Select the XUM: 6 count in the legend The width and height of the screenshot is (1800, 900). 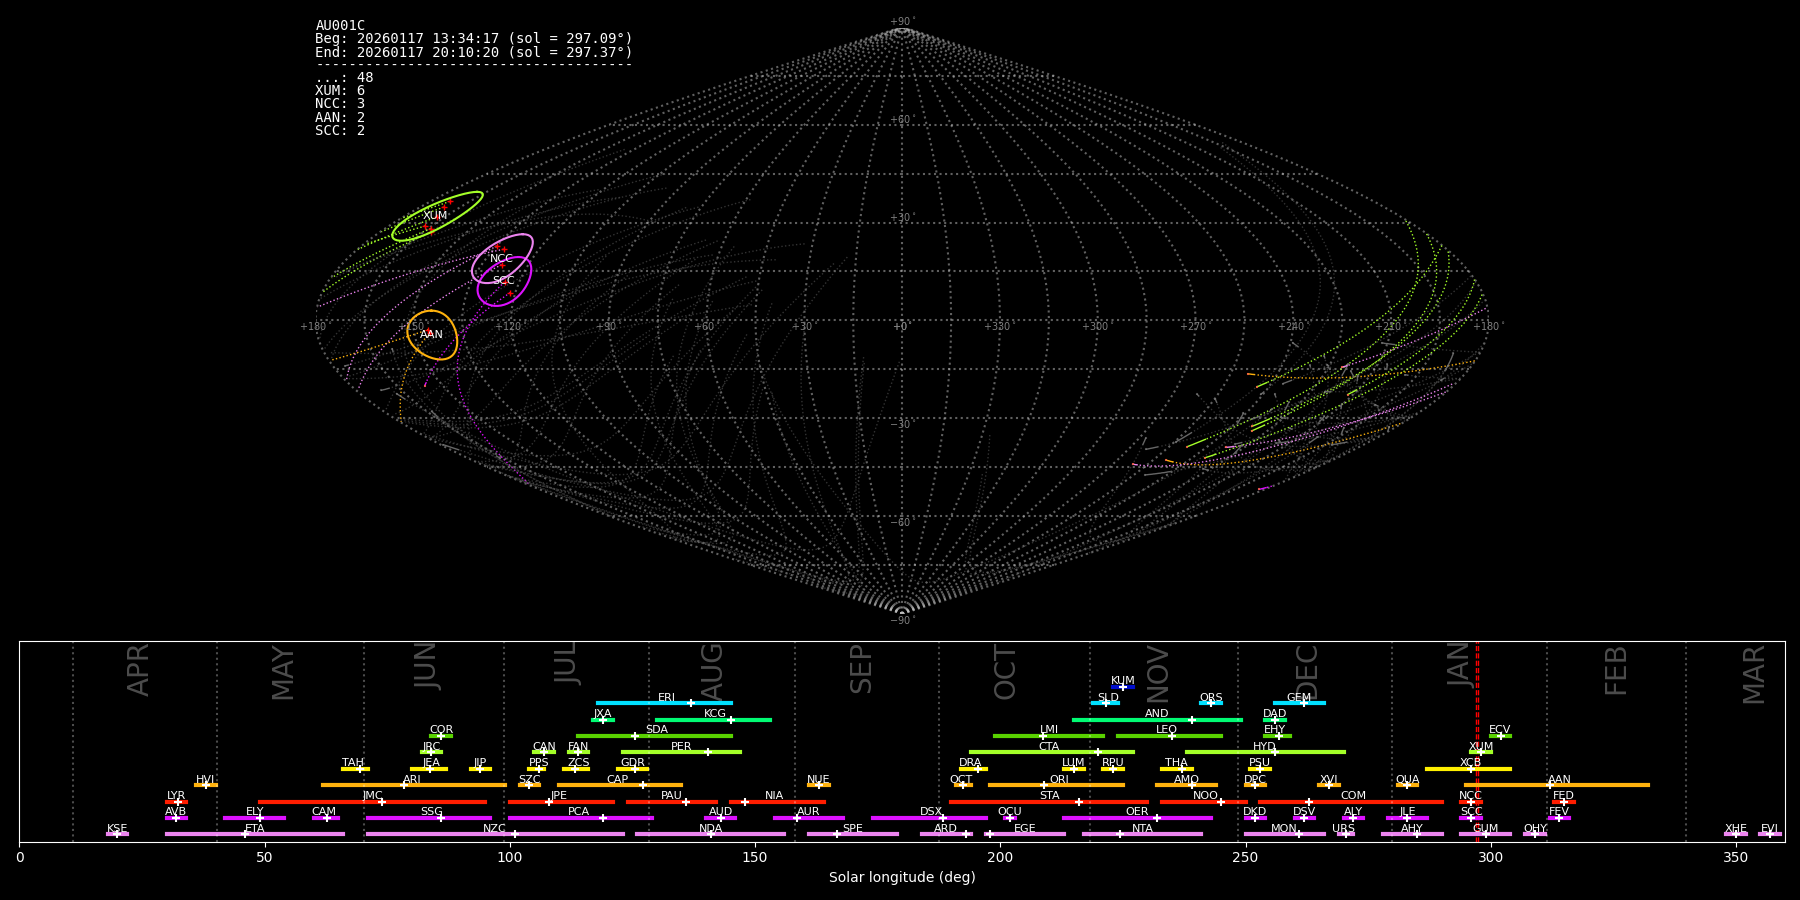click(x=340, y=91)
